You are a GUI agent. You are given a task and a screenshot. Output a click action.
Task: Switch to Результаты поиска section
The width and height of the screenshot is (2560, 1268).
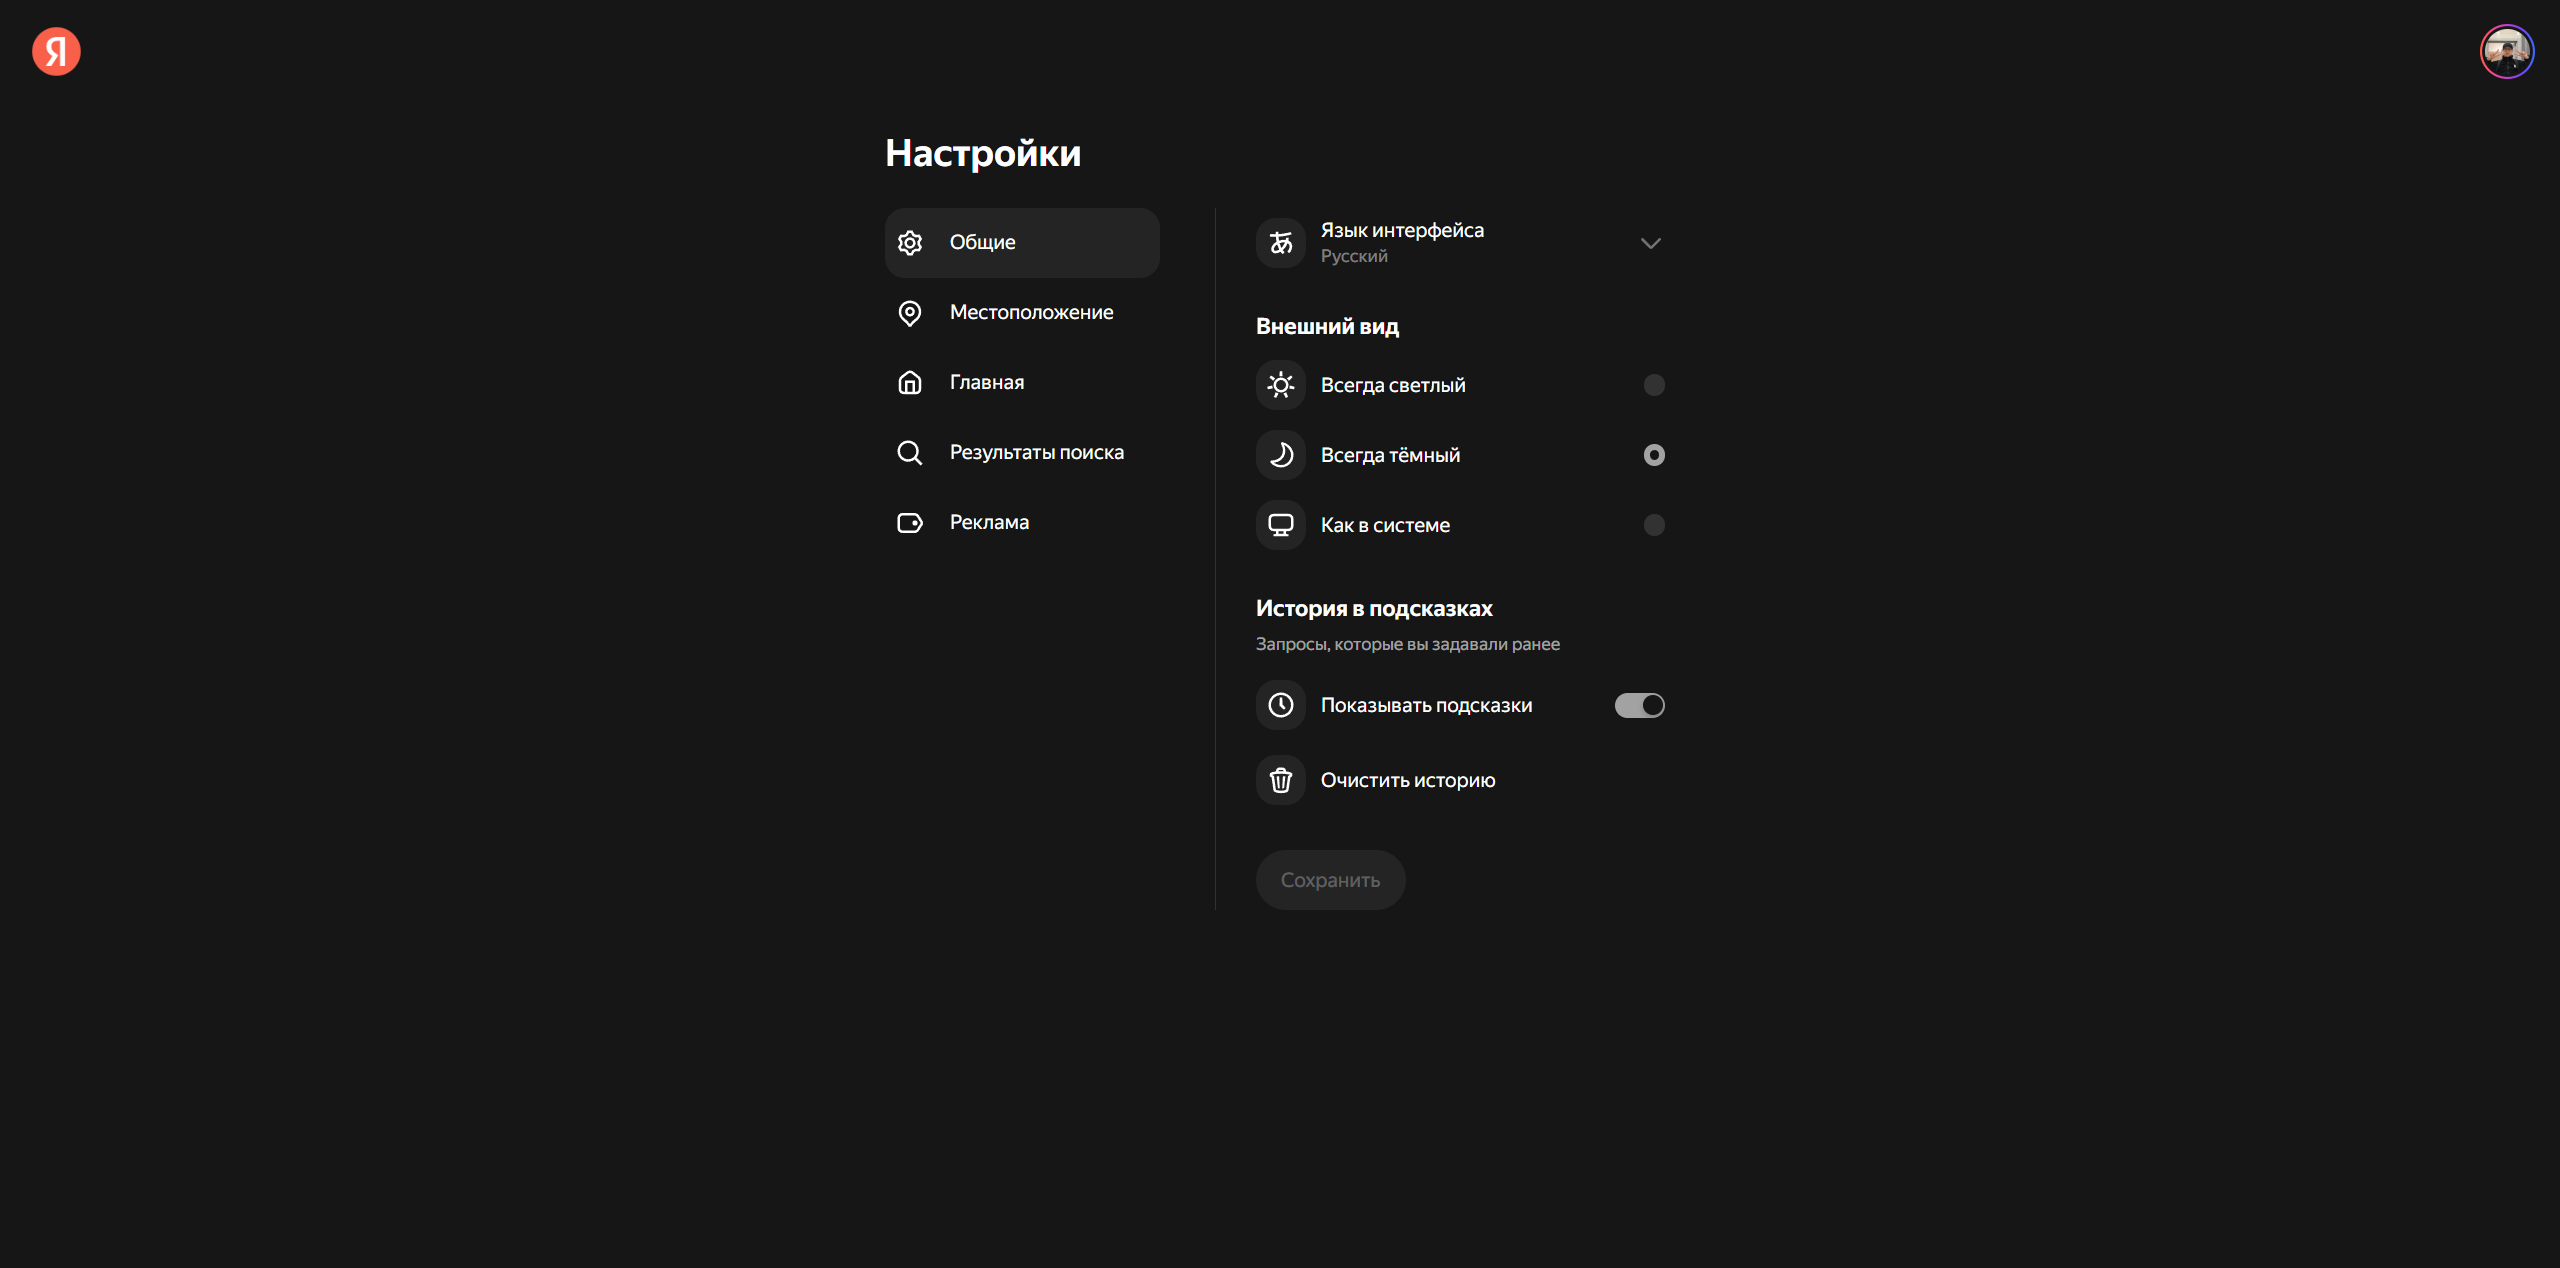1036,453
